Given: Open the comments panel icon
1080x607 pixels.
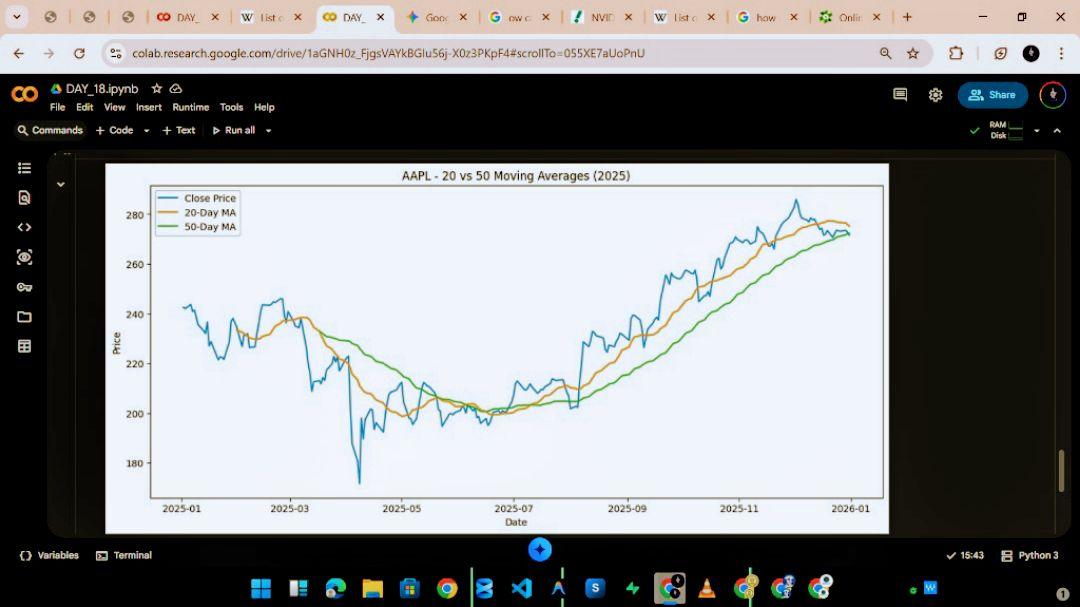Looking at the screenshot, I should 900,95.
